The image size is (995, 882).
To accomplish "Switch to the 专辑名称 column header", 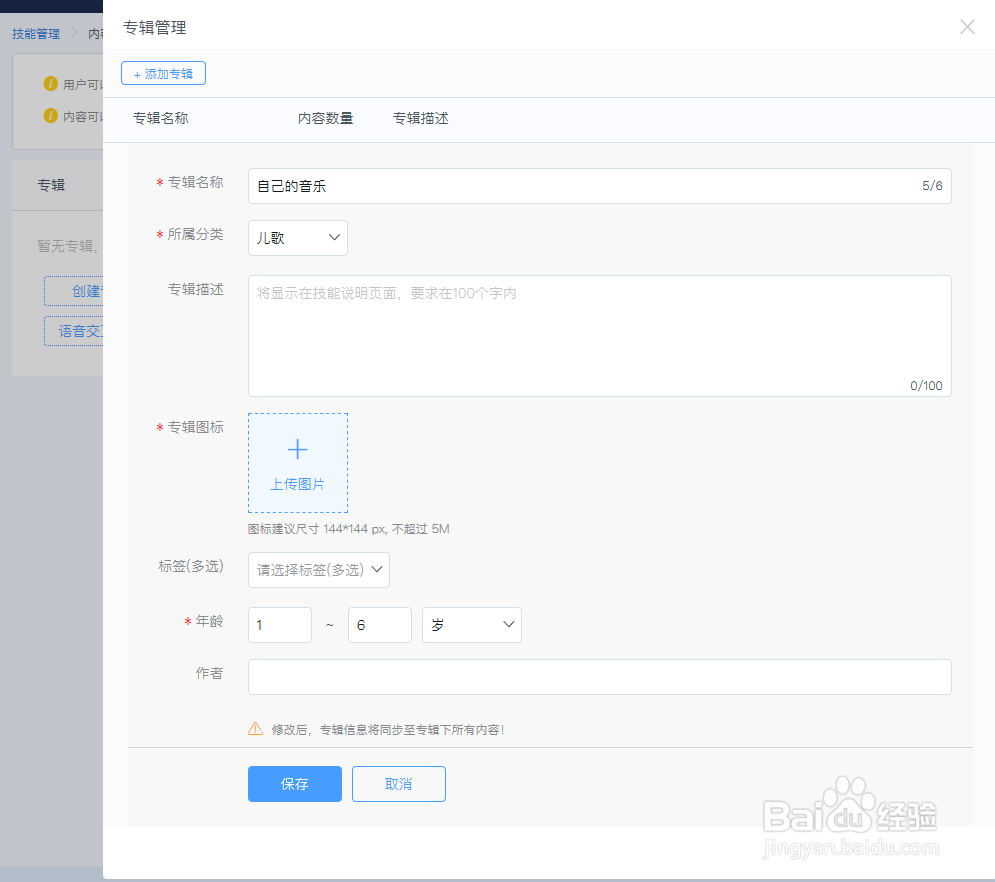I will (x=159, y=118).
